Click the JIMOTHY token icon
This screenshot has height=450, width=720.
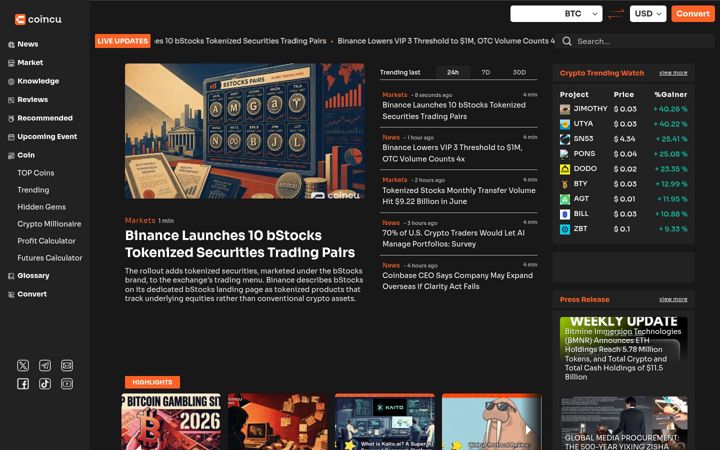[565, 109]
